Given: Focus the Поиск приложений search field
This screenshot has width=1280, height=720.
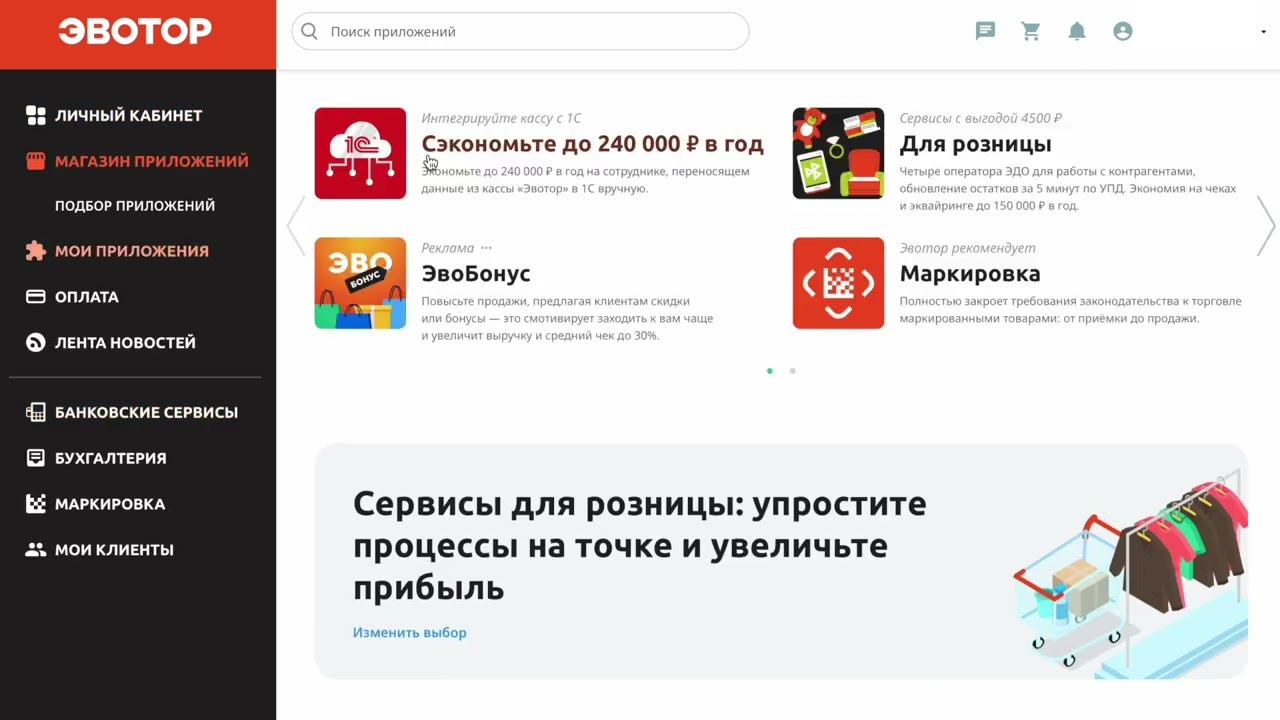Looking at the screenshot, I should (520, 31).
